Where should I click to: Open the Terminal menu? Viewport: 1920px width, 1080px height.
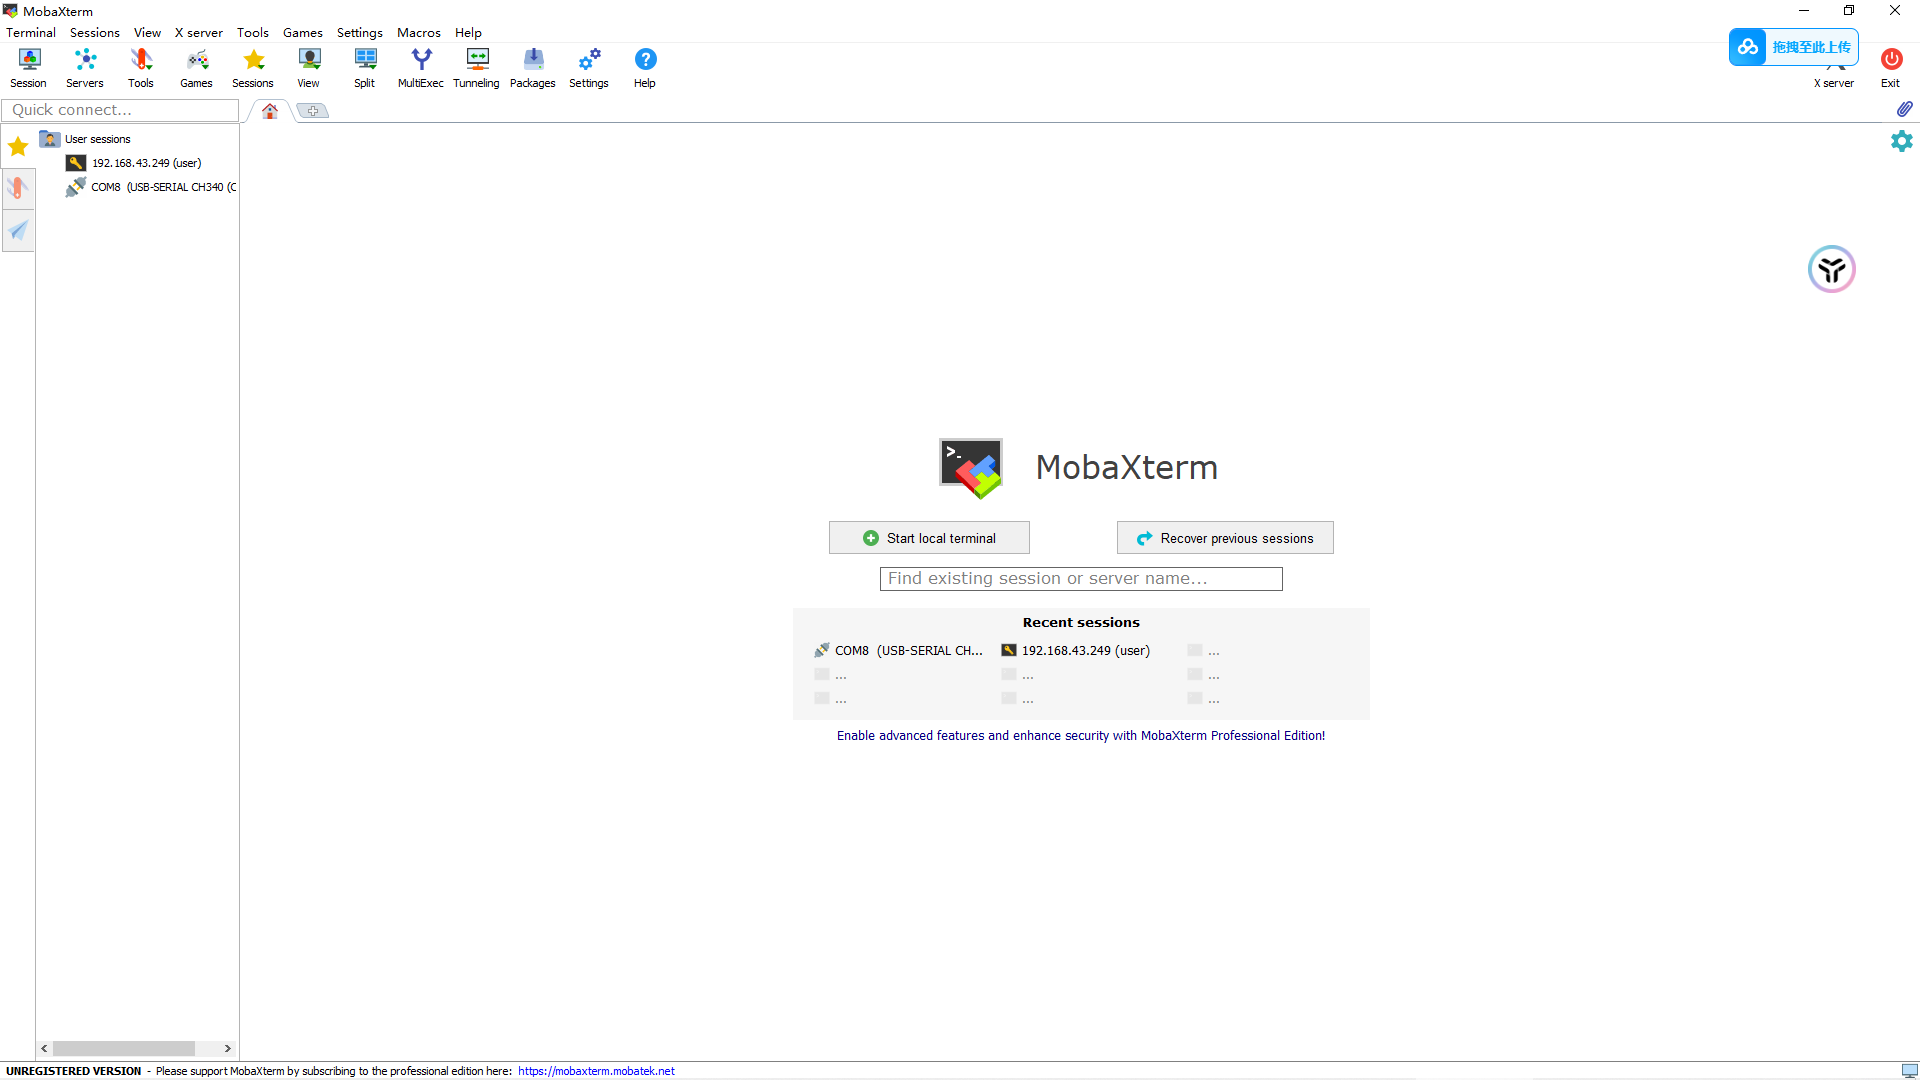pos(31,32)
